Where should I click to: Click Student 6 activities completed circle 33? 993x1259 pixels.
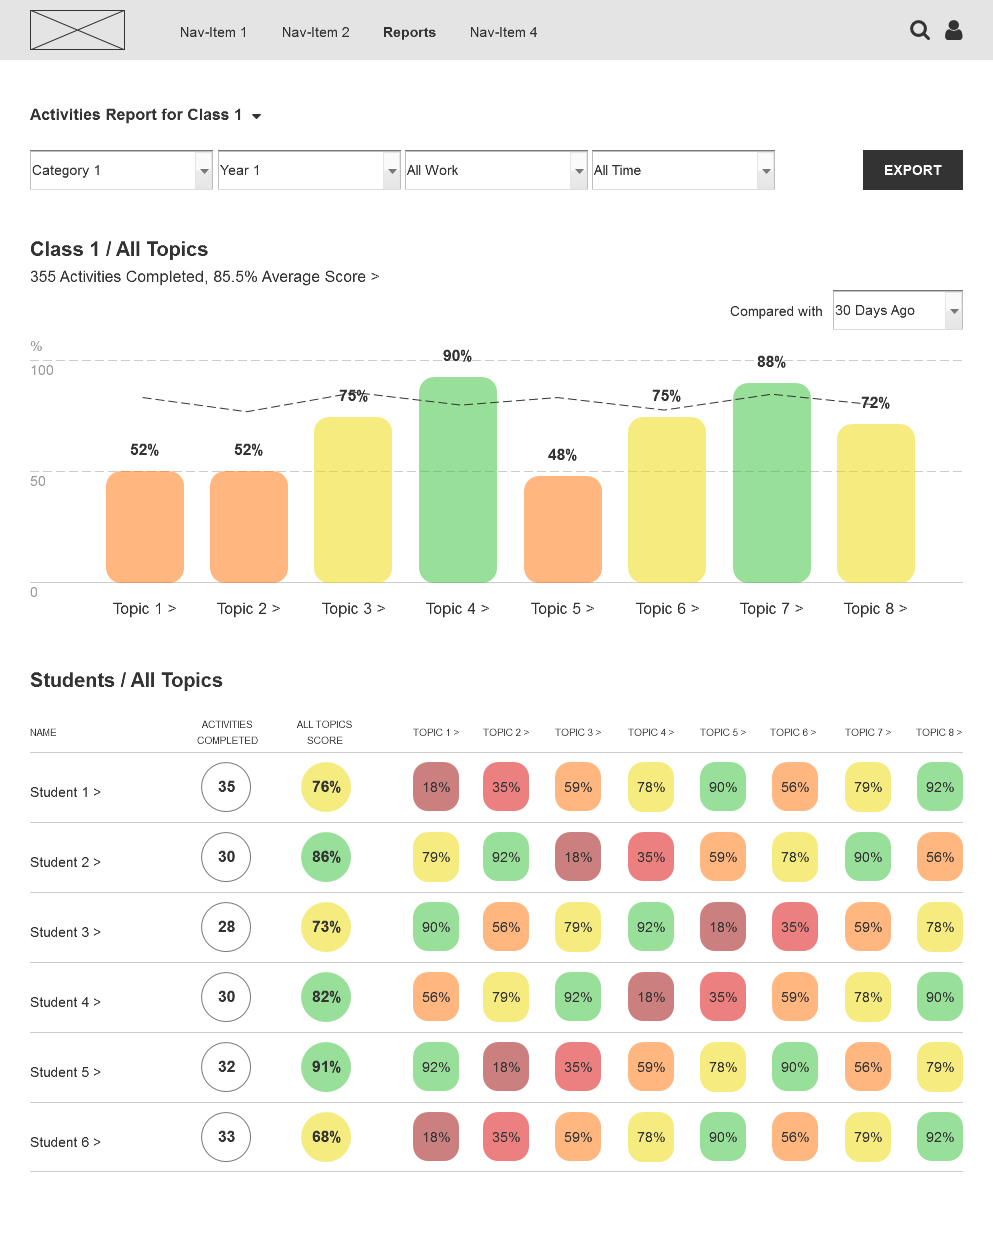226,1137
